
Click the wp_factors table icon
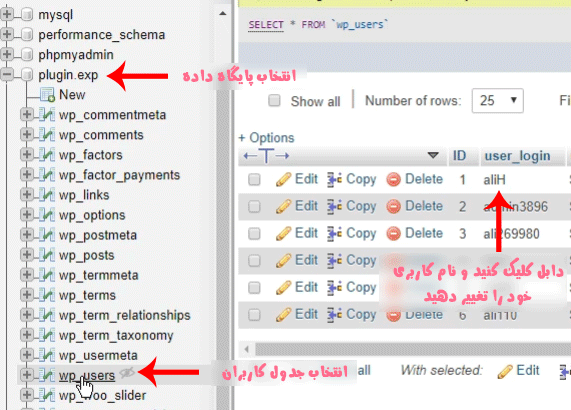point(47,155)
